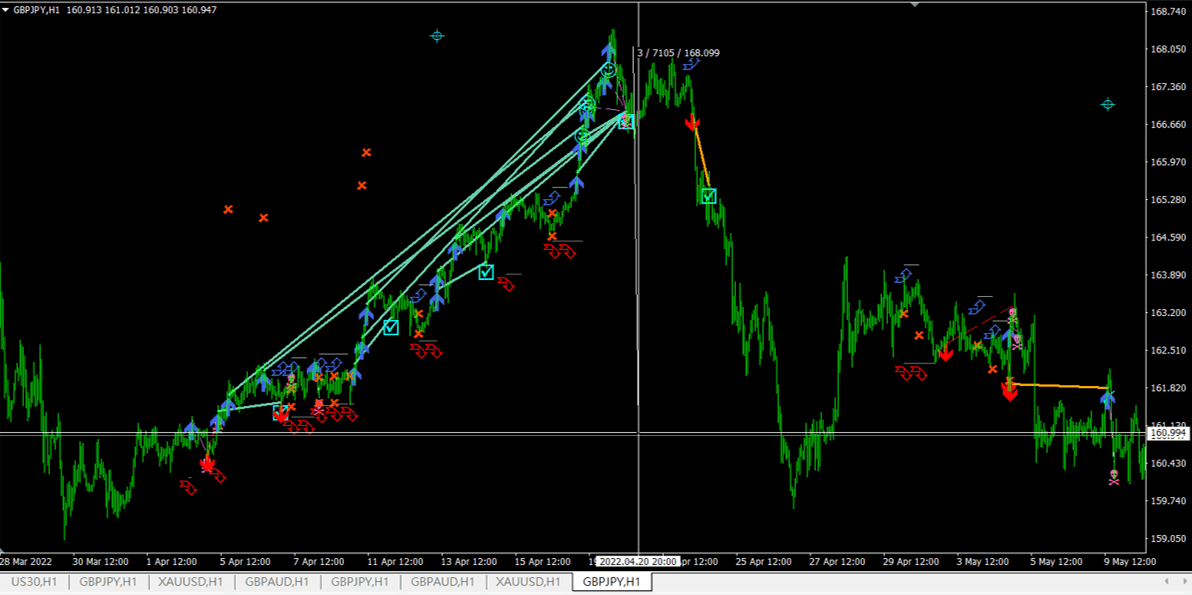Click the red down arrow where the orange downtrend line starts
This screenshot has width=1192, height=595.
691,123
